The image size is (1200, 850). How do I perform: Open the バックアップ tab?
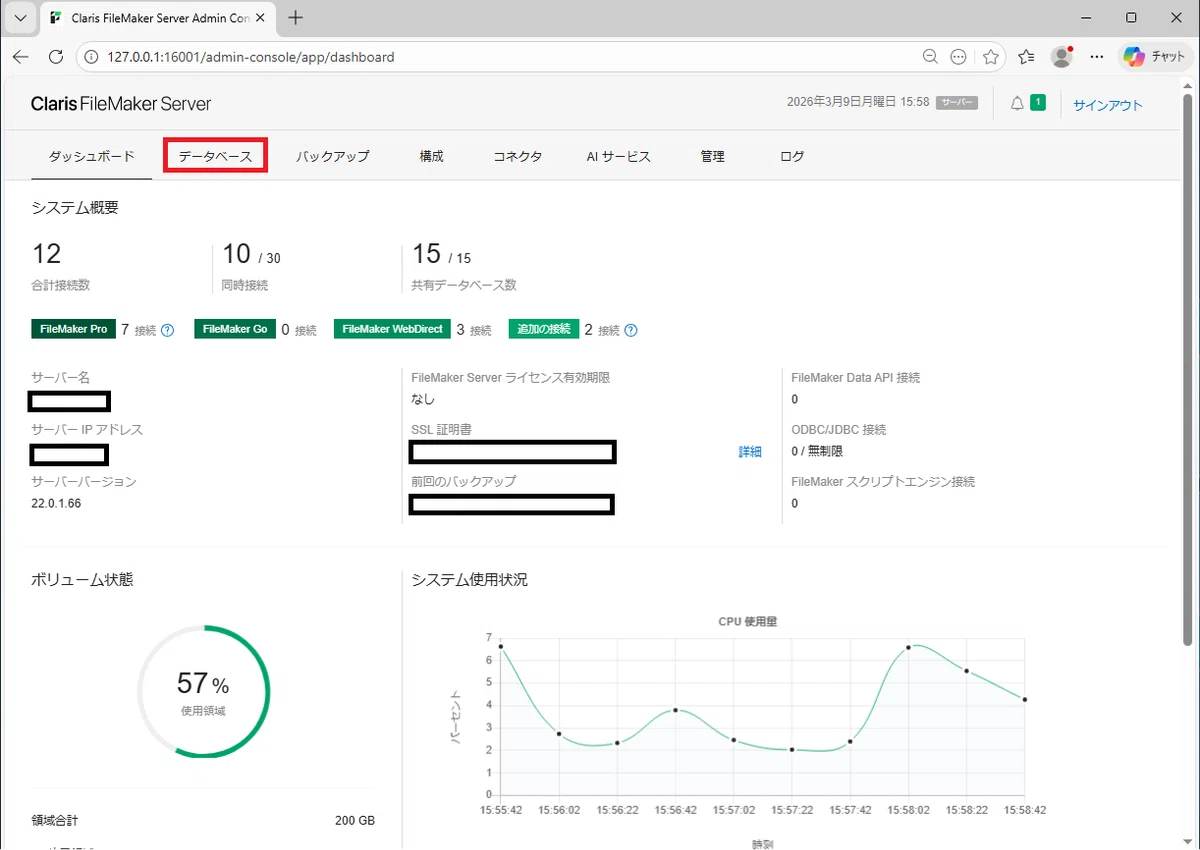(333, 156)
